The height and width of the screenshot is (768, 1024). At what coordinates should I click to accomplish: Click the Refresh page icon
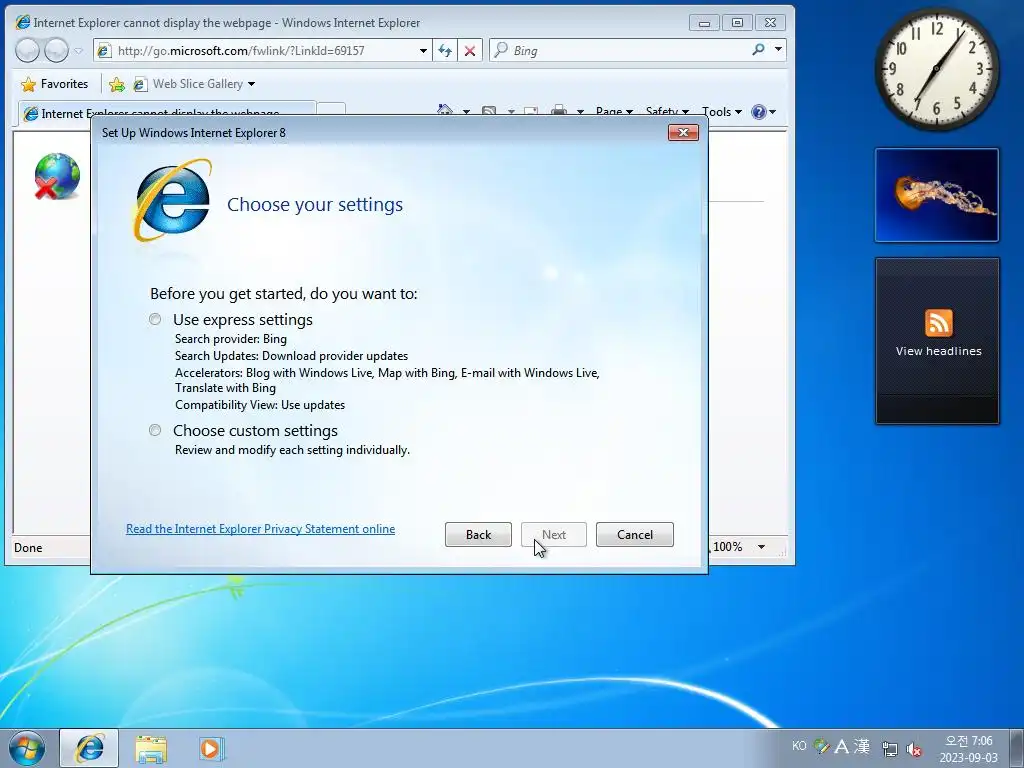pyautogui.click(x=445, y=50)
